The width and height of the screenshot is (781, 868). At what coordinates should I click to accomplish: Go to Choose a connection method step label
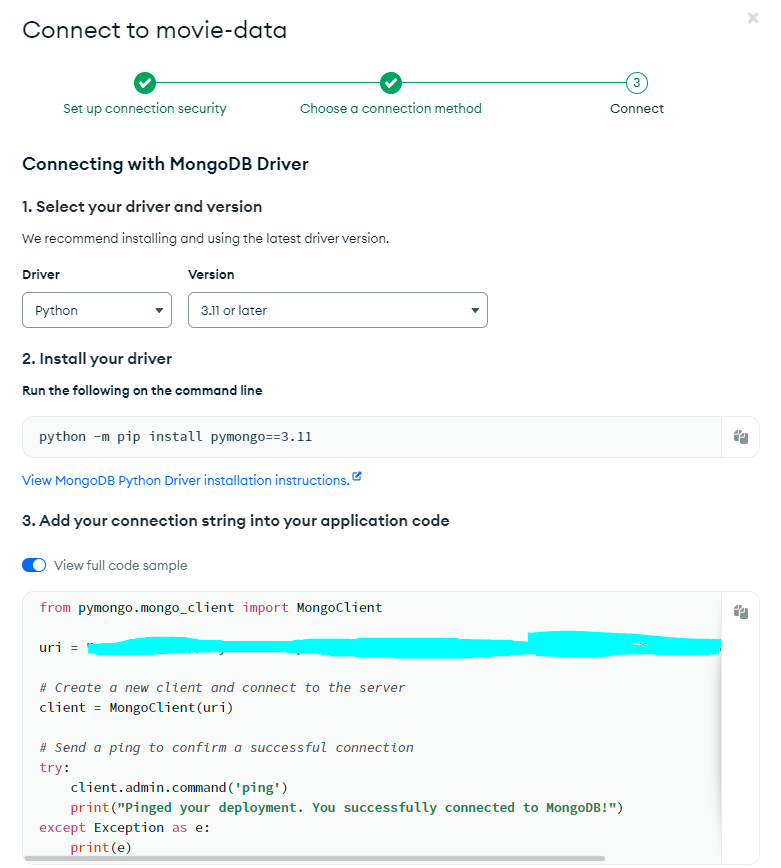(391, 108)
